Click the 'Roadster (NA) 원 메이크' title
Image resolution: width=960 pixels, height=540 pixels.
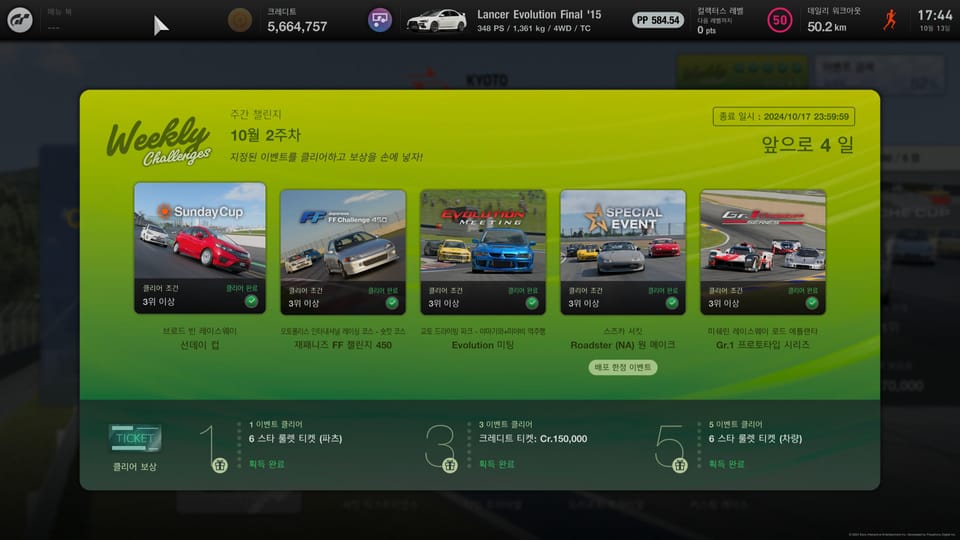tap(623, 345)
